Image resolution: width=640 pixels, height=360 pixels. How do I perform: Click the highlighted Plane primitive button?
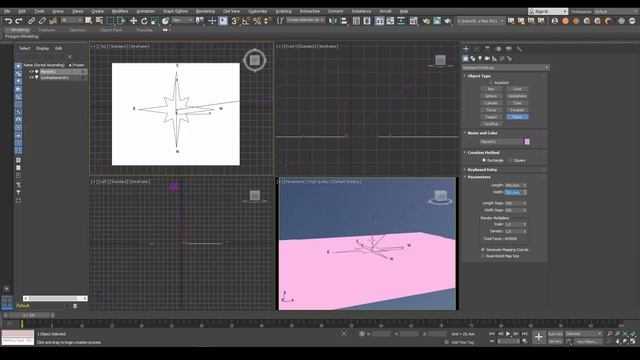click(x=517, y=117)
